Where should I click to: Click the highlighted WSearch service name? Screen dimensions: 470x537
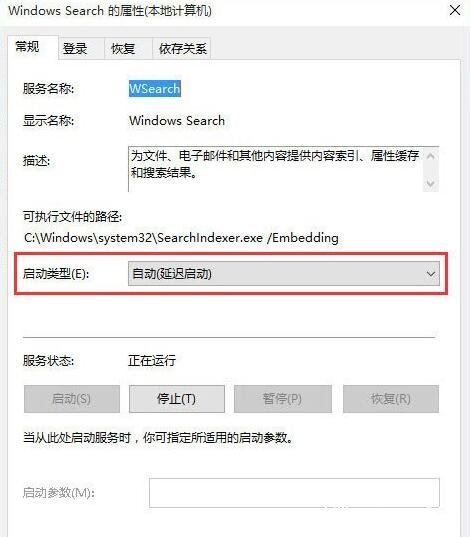[154, 89]
